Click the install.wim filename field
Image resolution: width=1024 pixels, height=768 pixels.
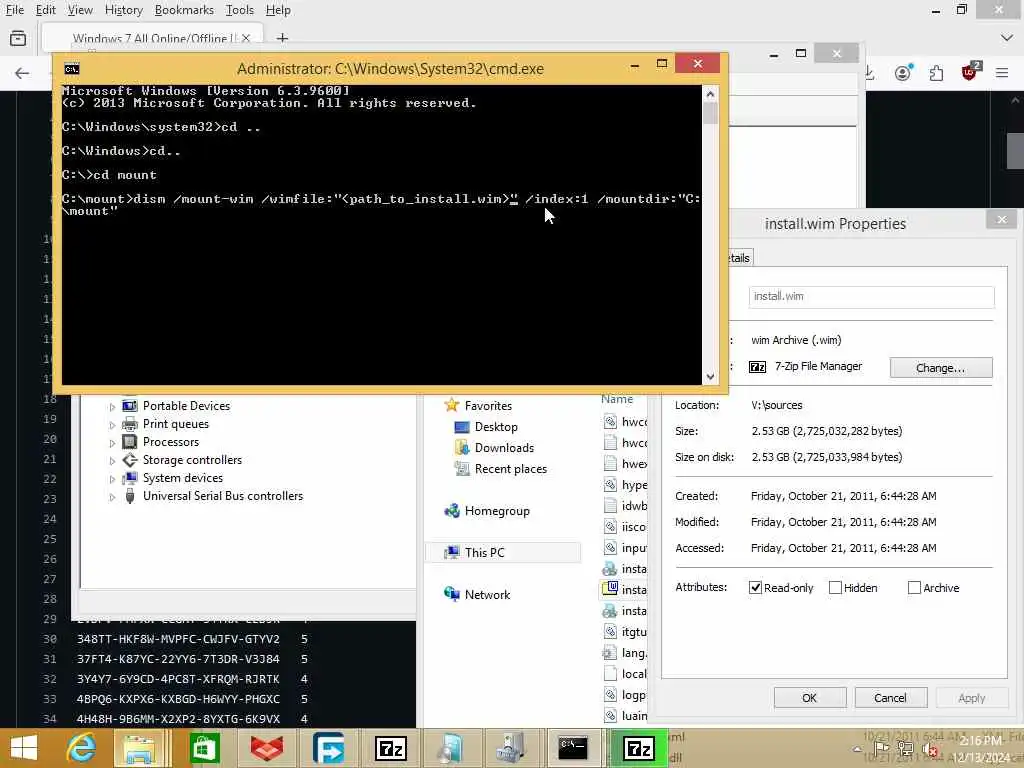(871, 296)
